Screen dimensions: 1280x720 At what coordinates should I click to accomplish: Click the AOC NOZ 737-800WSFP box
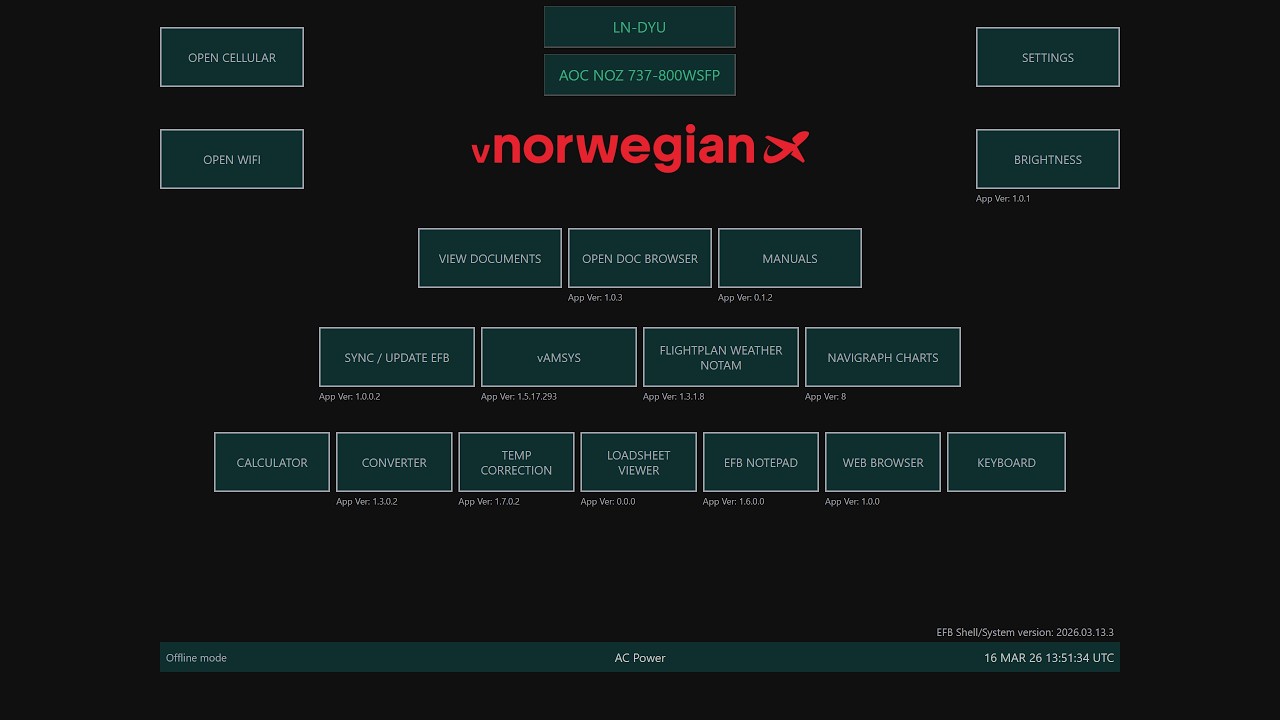pyautogui.click(x=640, y=75)
